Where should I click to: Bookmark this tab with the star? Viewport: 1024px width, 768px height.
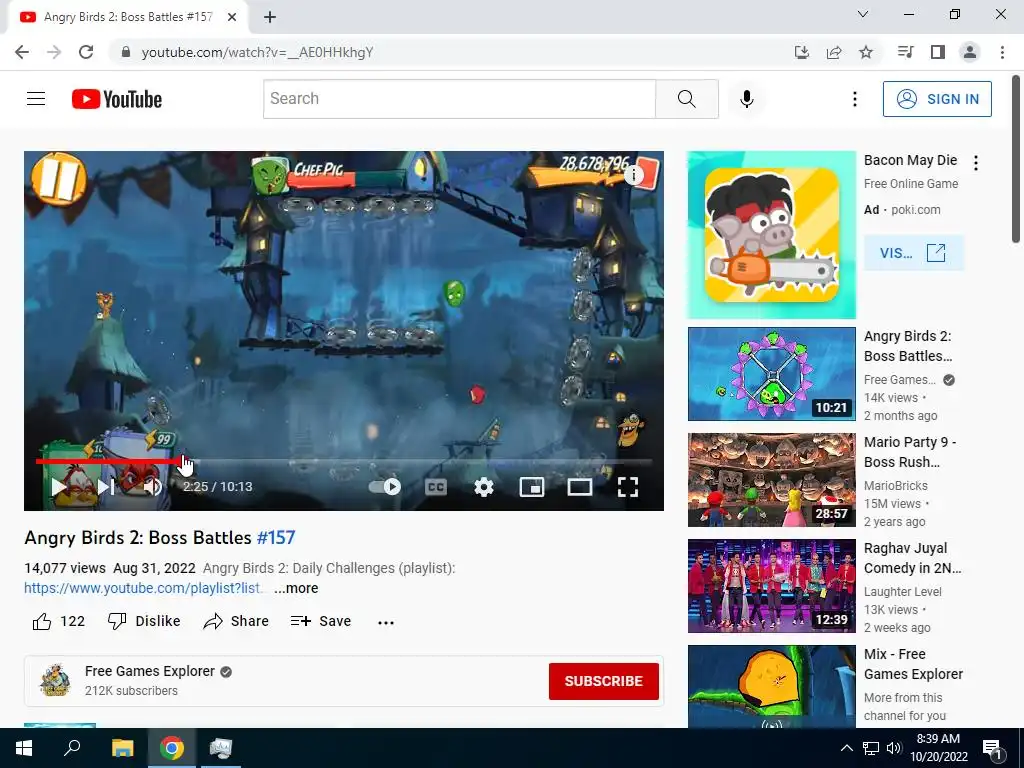point(866,52)
